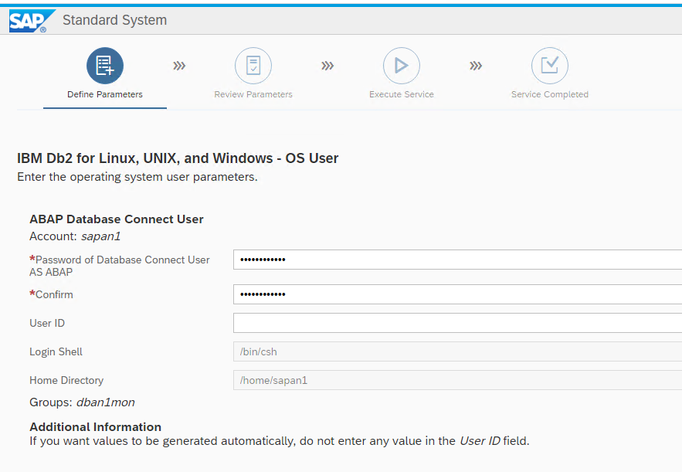Open the Review Parameters tab label

tap(253, 94)
